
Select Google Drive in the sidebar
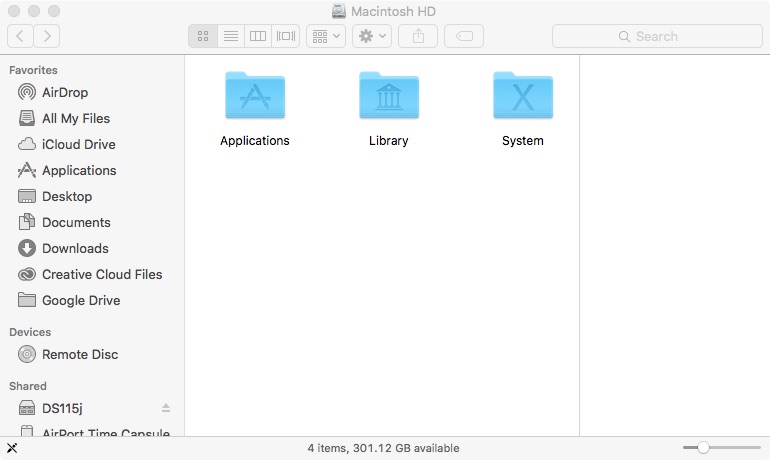tap(92, 300)
